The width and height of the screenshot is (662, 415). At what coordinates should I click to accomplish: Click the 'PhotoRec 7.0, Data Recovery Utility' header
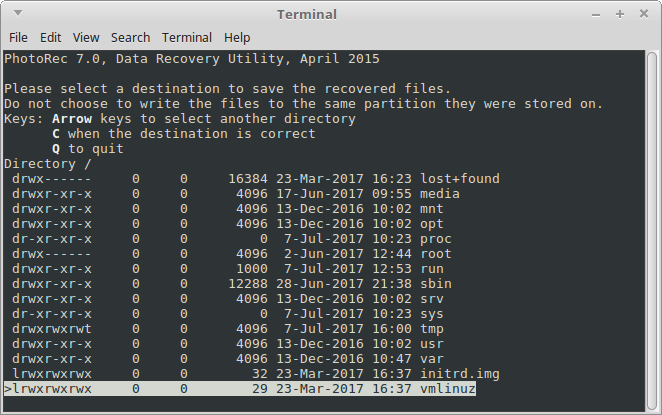click(192, 59)
